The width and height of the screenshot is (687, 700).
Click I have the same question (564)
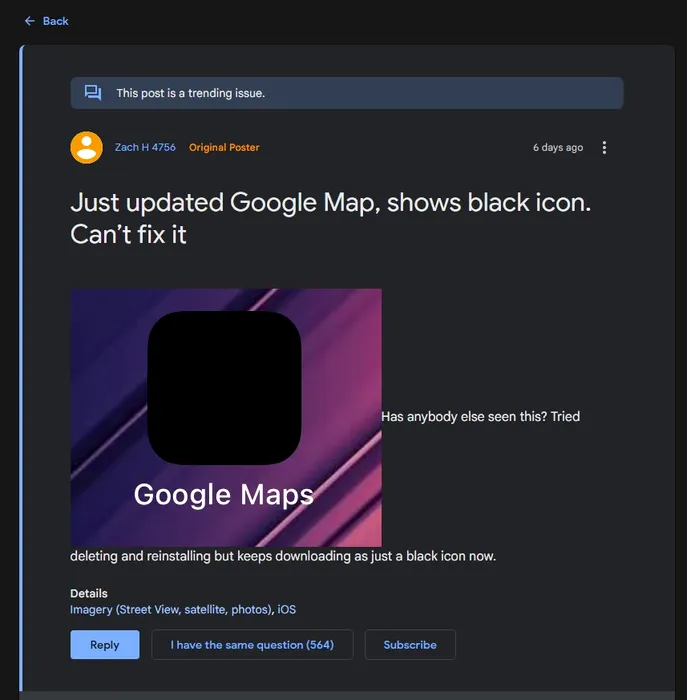pyautogui.click(x=252, y=645)
